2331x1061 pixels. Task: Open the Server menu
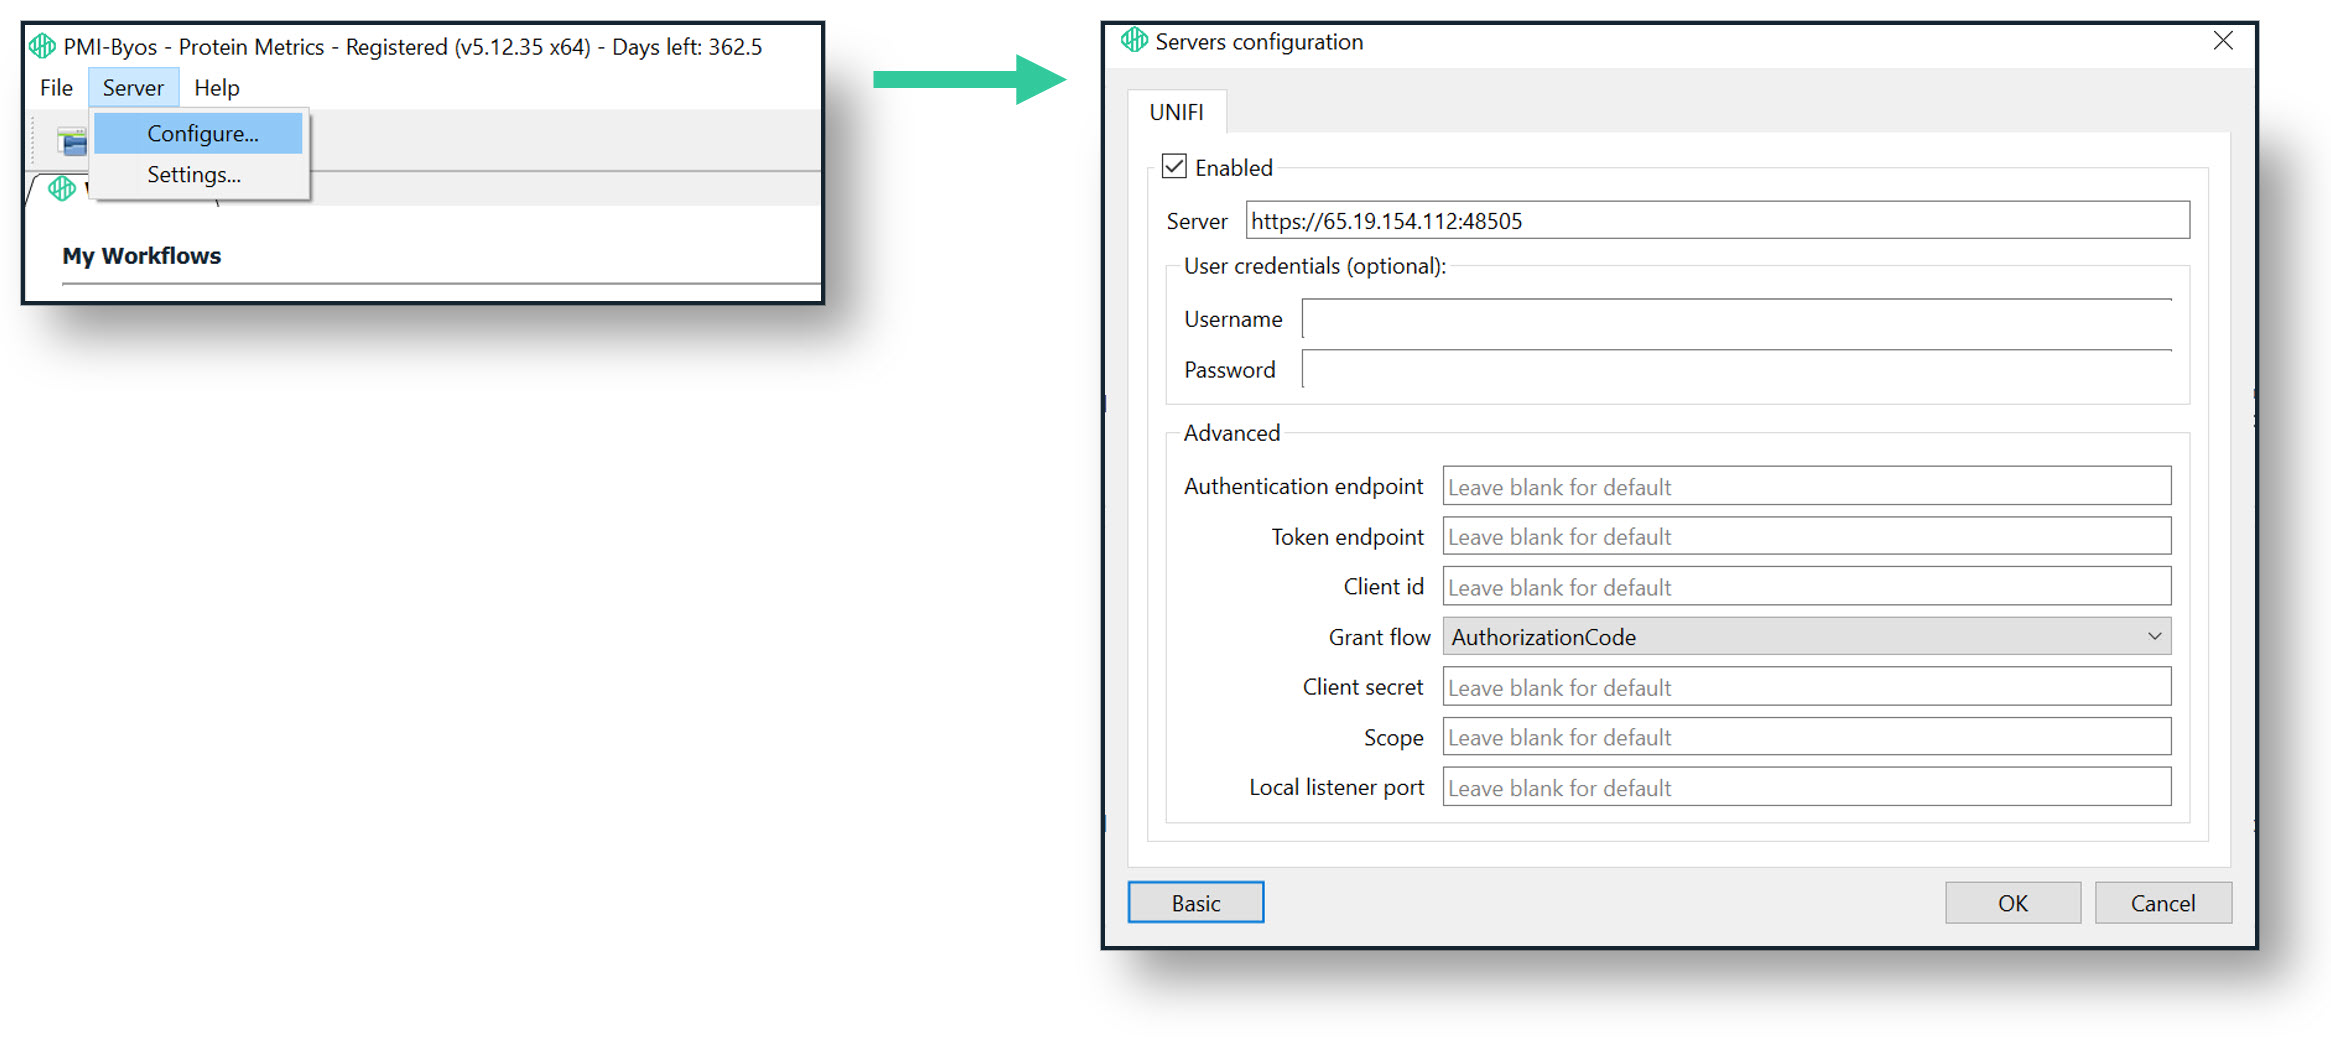[133, 88]
